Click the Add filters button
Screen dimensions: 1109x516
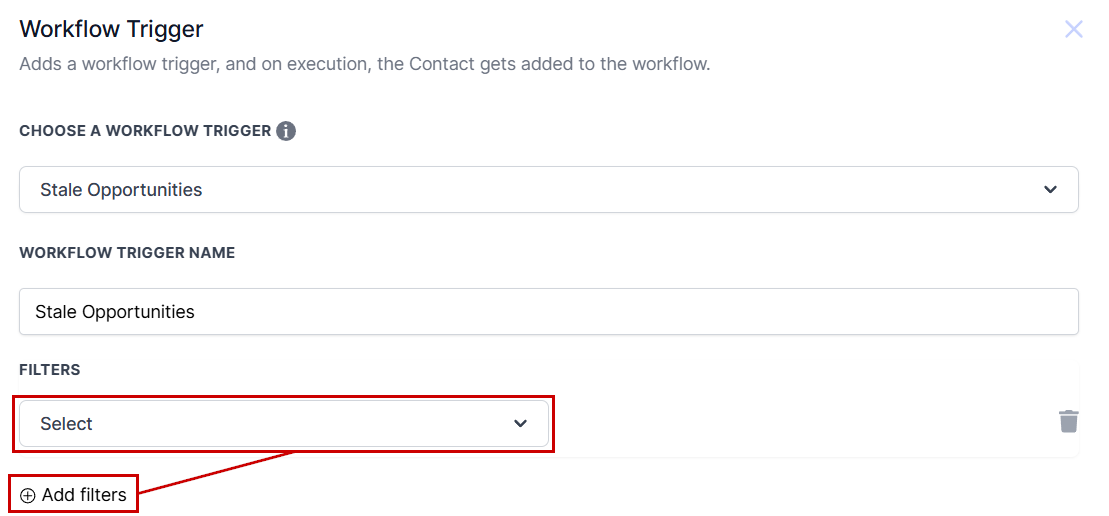(x=74, y=495)
